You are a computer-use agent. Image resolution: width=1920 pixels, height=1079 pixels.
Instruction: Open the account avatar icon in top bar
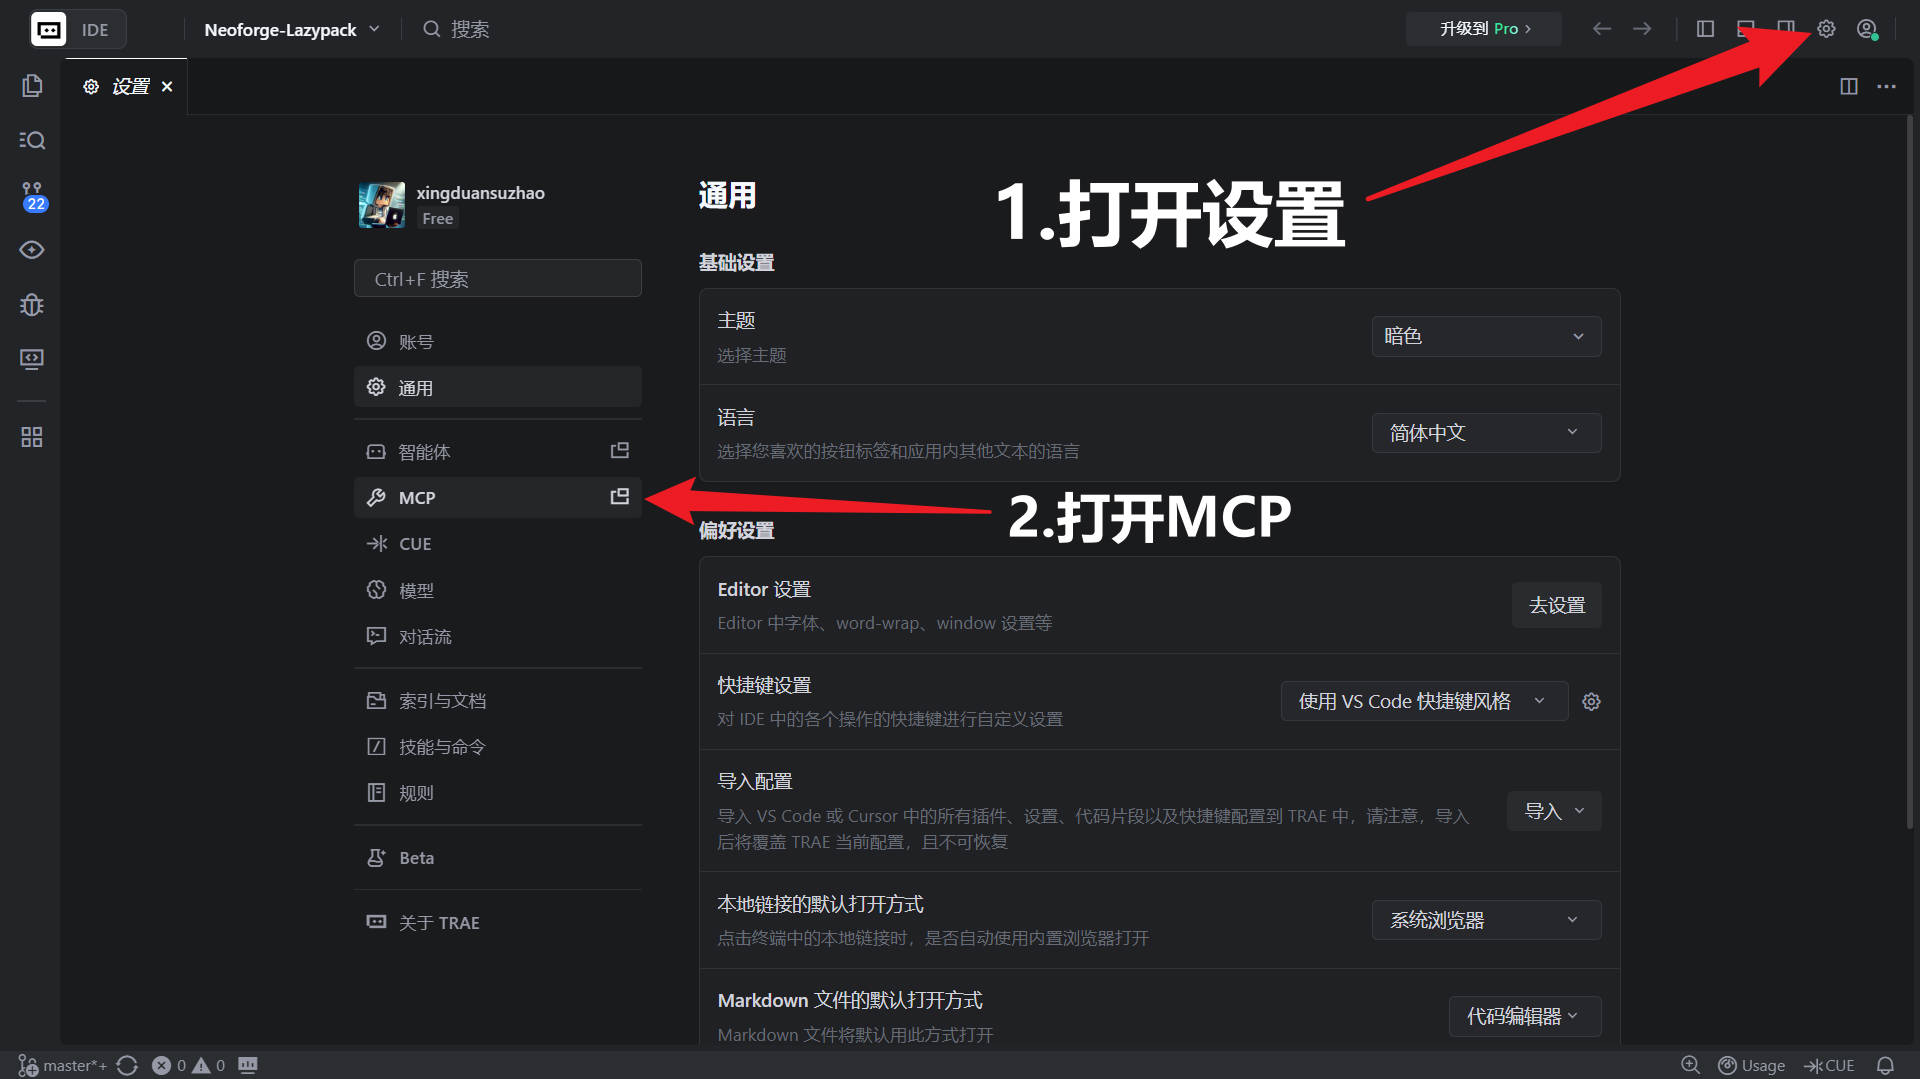tap(1867, 29)
